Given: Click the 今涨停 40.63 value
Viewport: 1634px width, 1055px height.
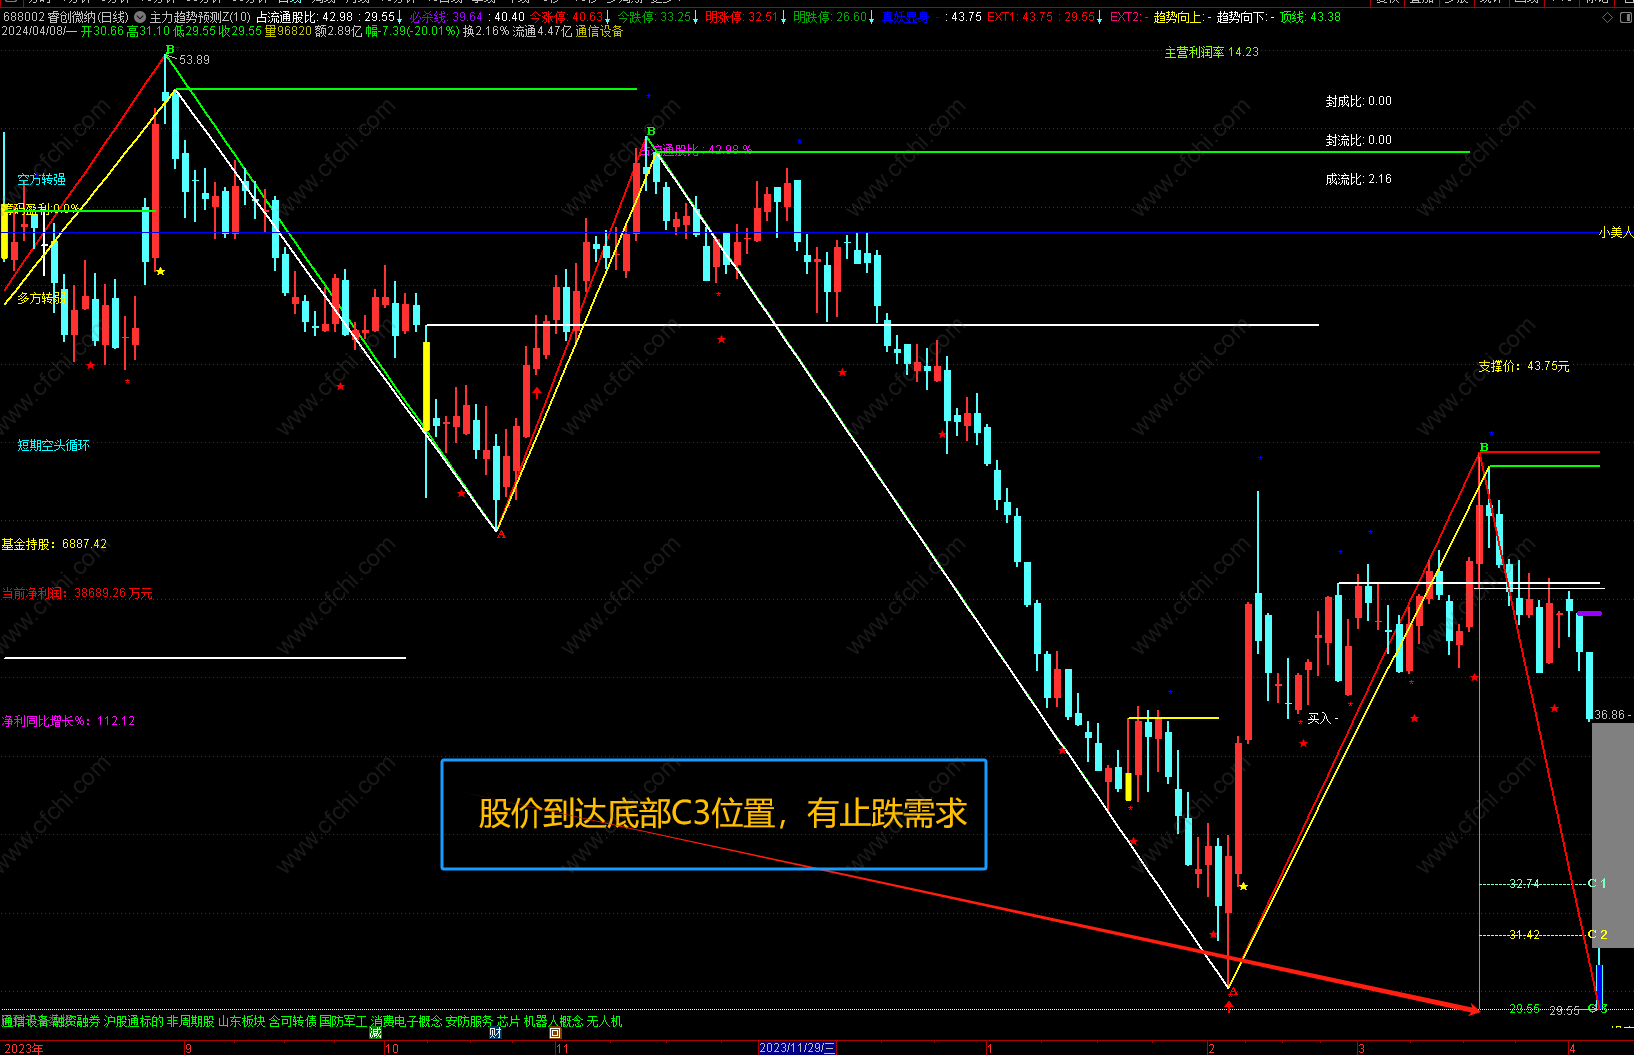Looking at the screenshot, I should tap(566, 17).
